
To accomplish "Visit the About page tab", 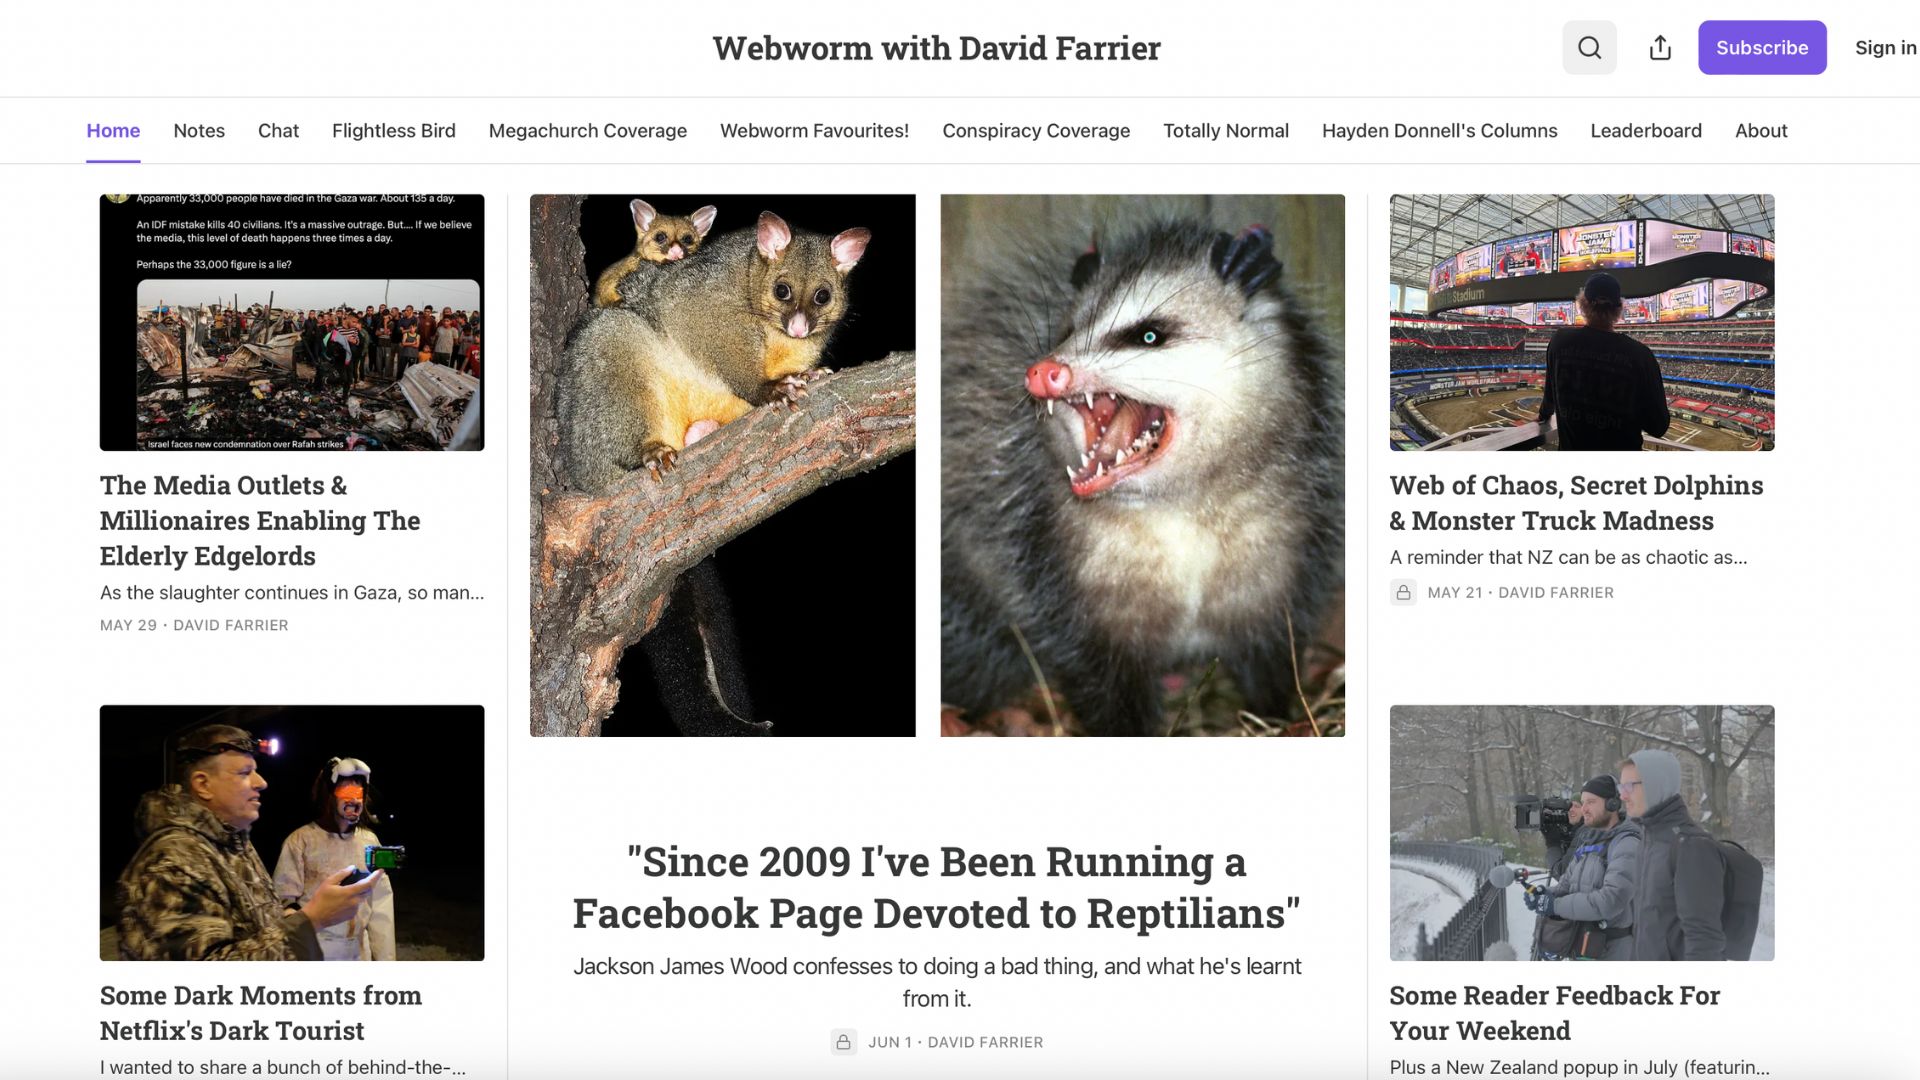I will [1761, 131].
